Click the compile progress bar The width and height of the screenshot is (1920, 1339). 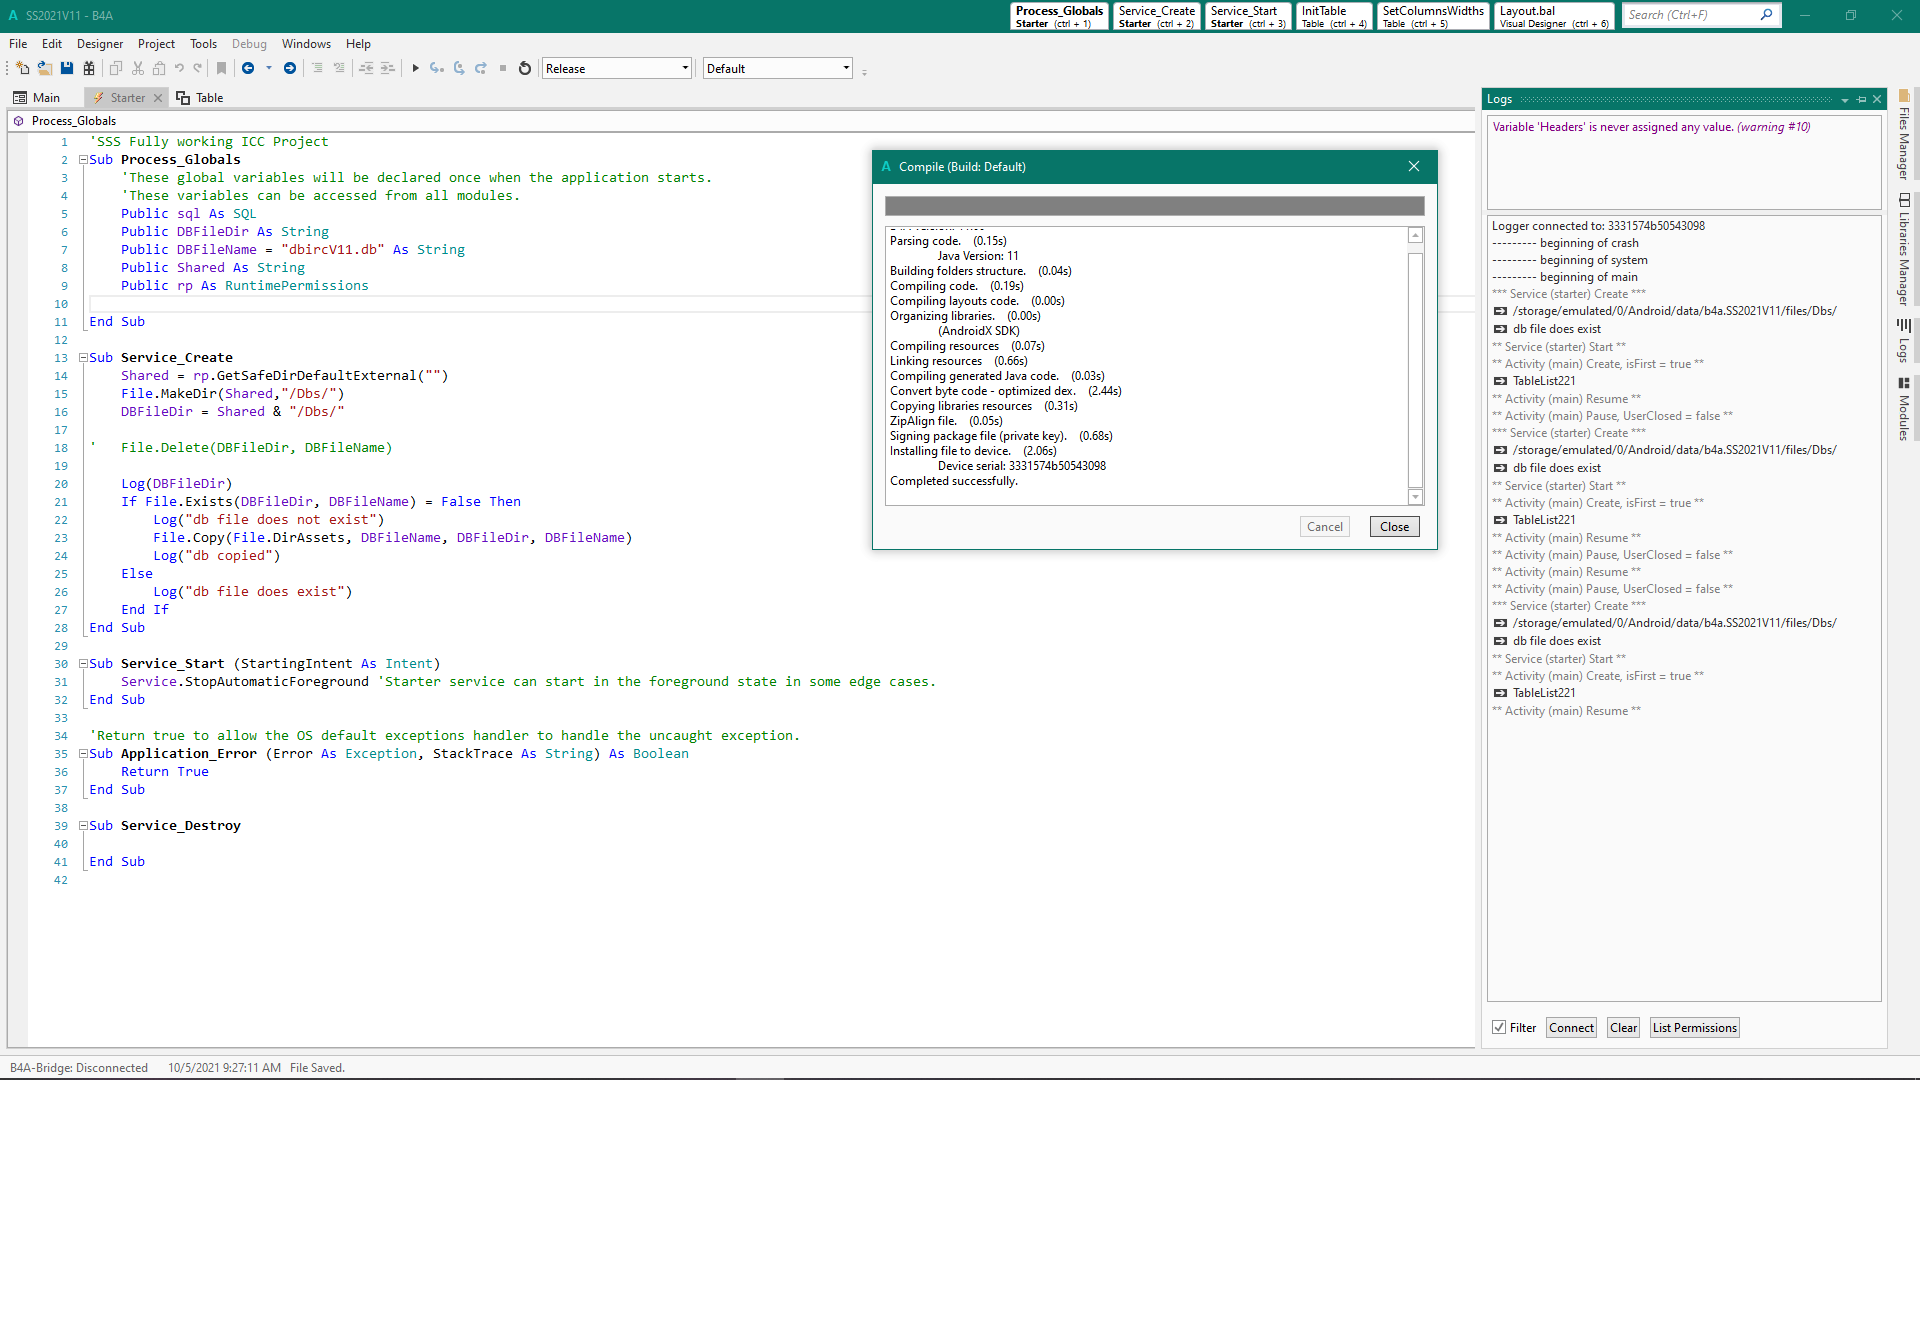pos(1154,206)
